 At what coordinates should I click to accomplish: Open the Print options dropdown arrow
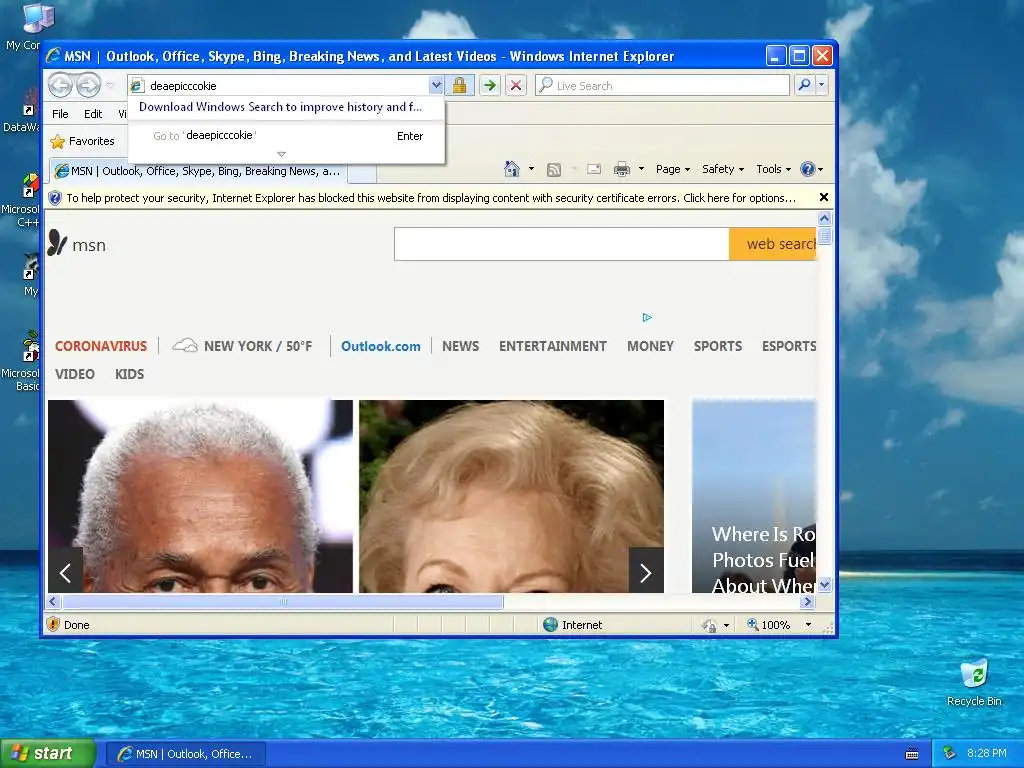click(641, 169)
